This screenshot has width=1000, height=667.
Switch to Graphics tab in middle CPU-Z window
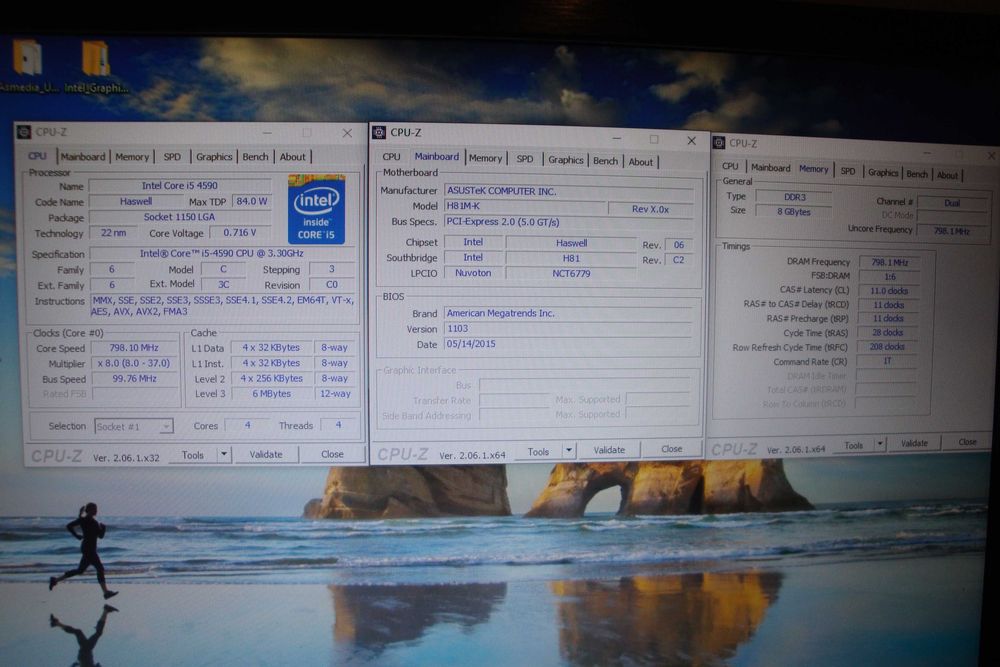[566, 159]
